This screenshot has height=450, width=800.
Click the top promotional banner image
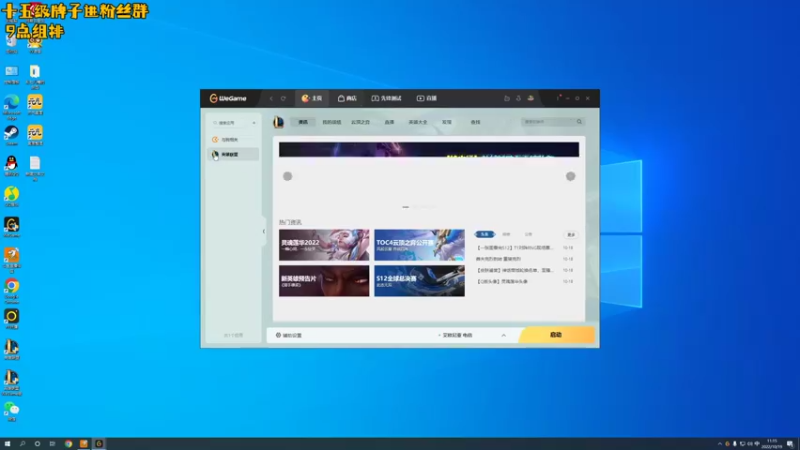click(429, 149)
